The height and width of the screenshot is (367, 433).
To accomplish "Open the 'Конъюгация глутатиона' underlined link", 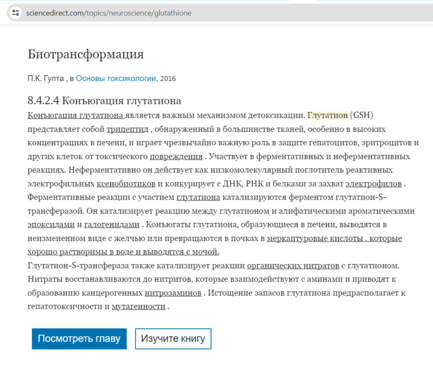I will coord(75,115).
